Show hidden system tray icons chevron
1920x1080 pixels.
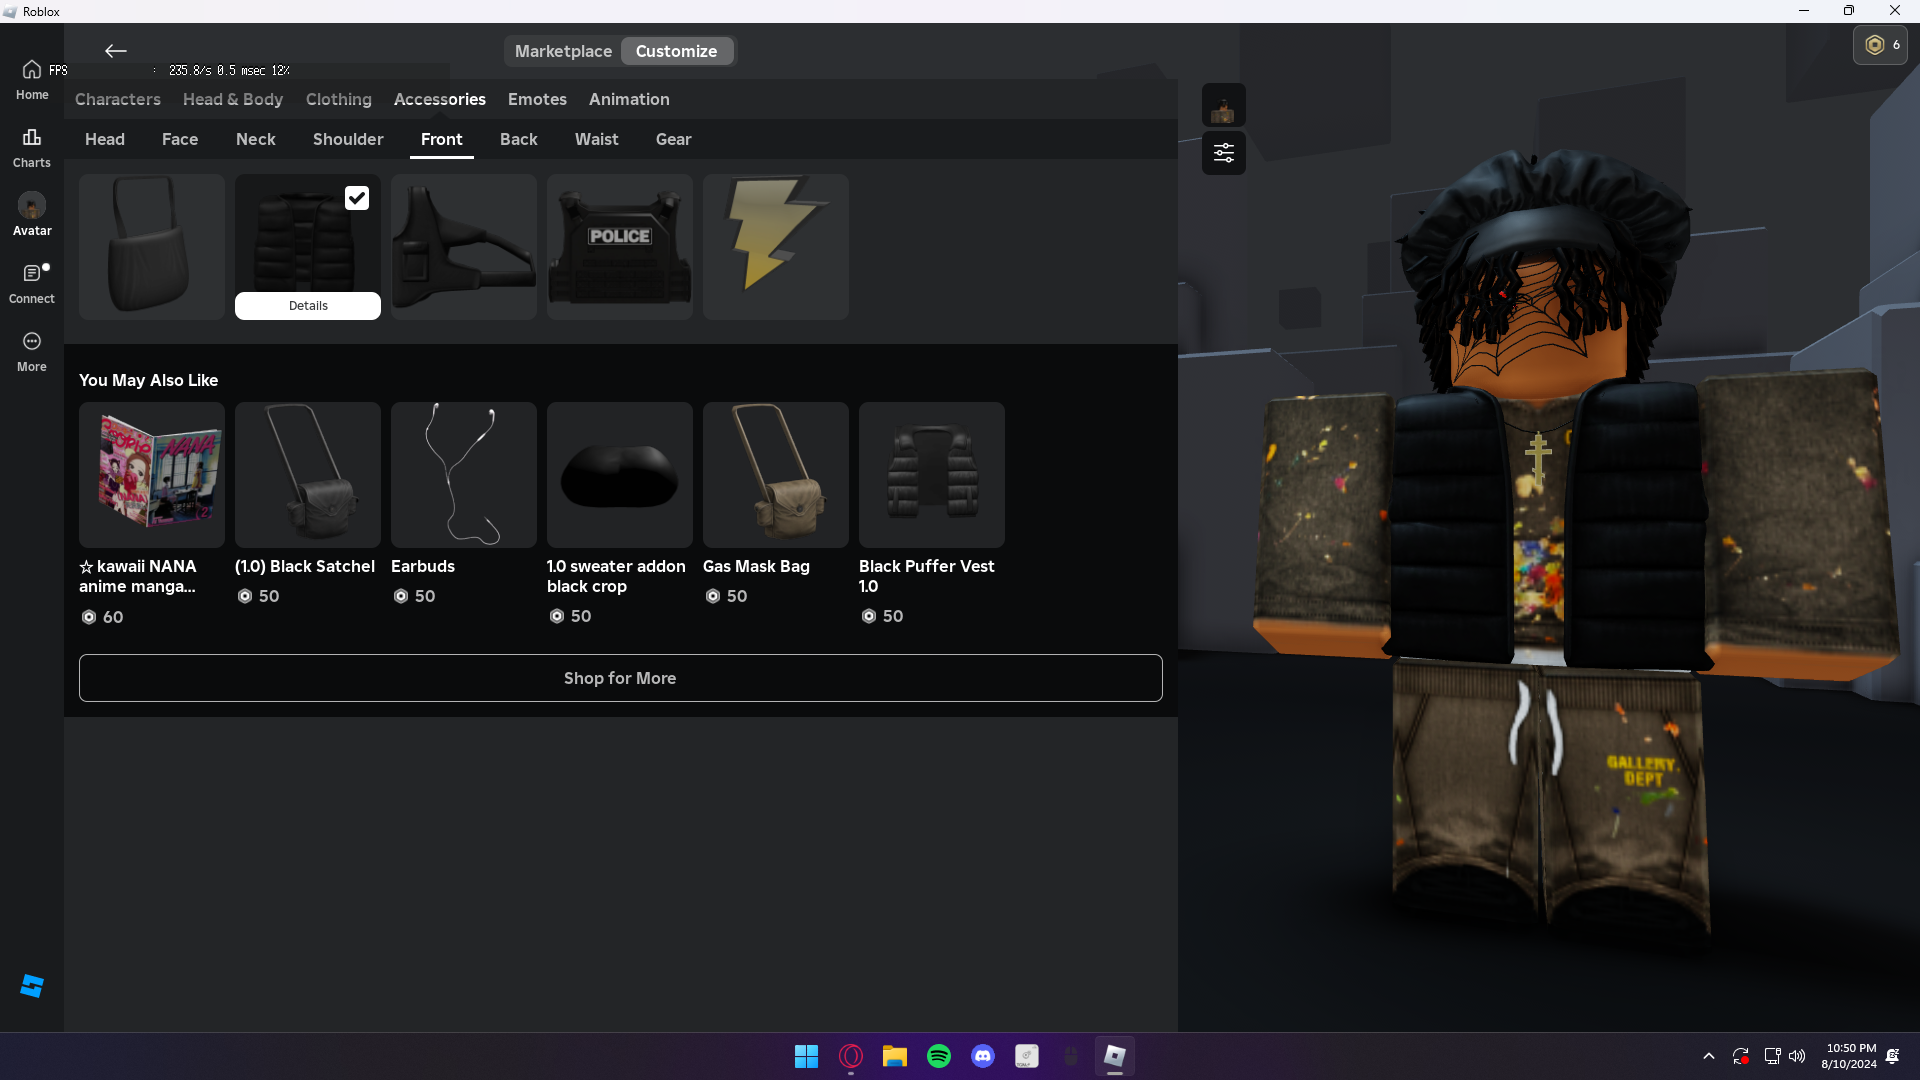click(1709, 1056)
